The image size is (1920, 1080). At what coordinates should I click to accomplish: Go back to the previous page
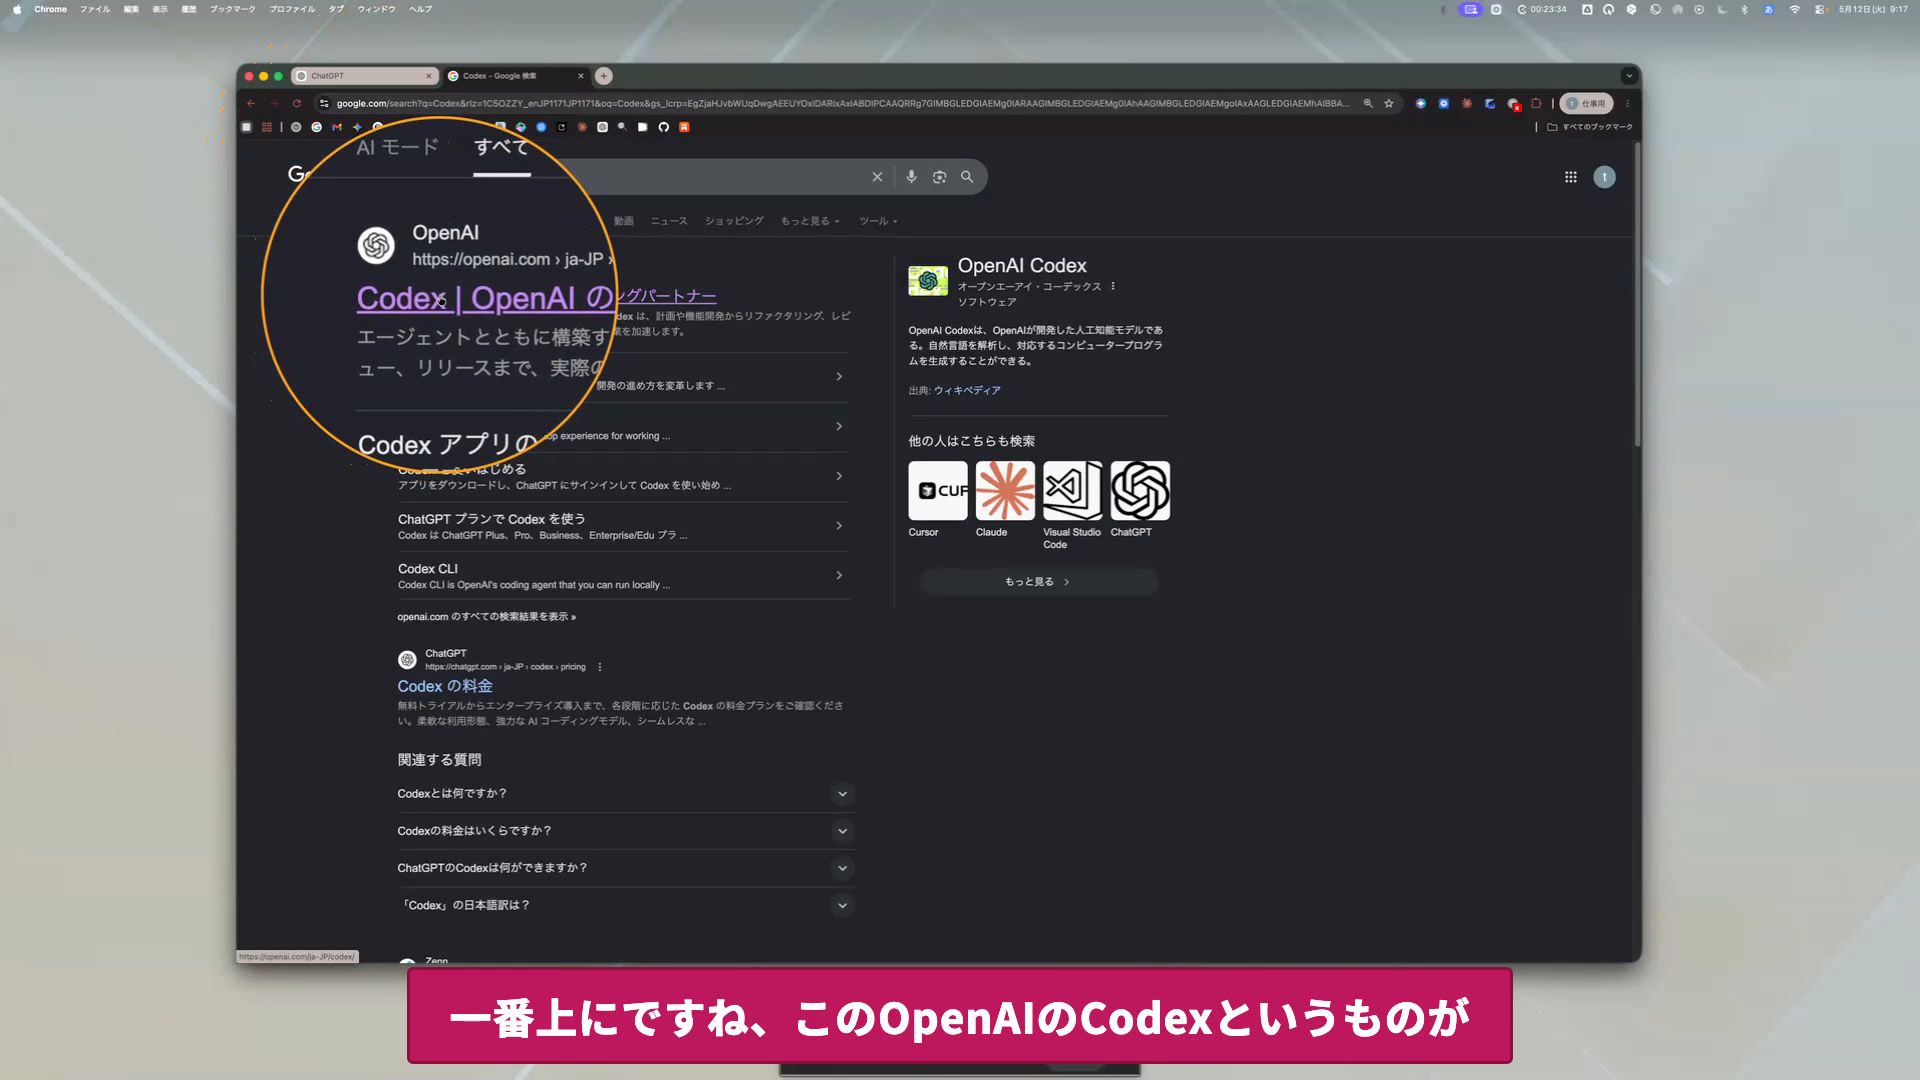[x=251, y=103]
